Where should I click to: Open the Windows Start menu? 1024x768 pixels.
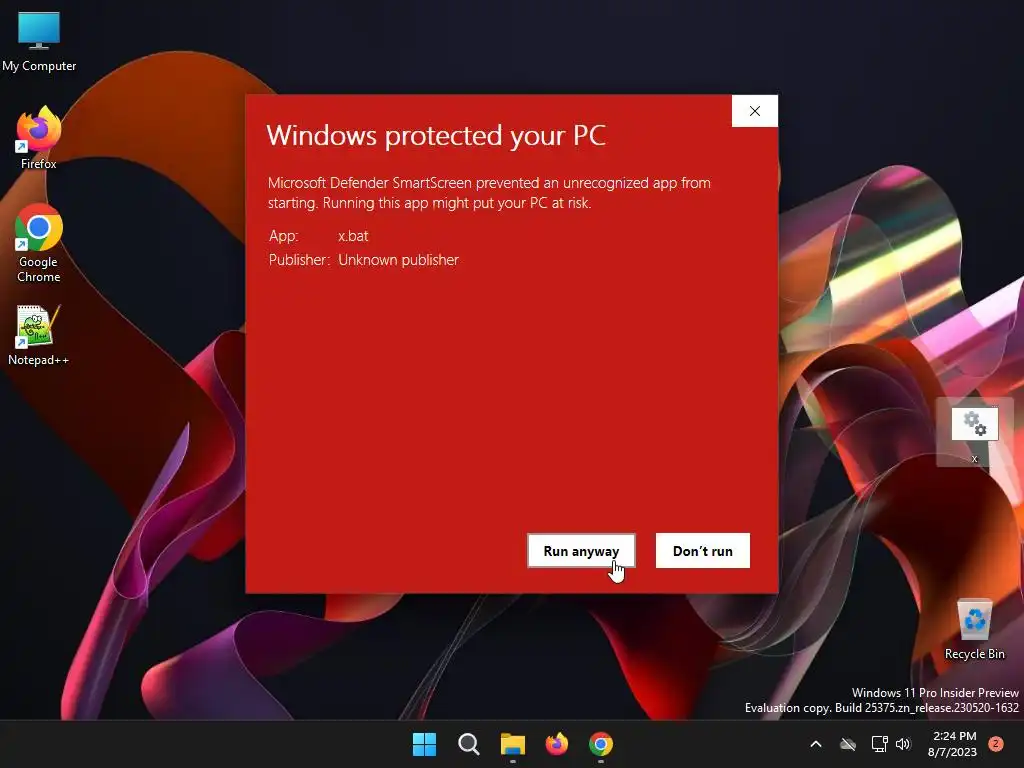pyautogui.click(x=424, y=744)
